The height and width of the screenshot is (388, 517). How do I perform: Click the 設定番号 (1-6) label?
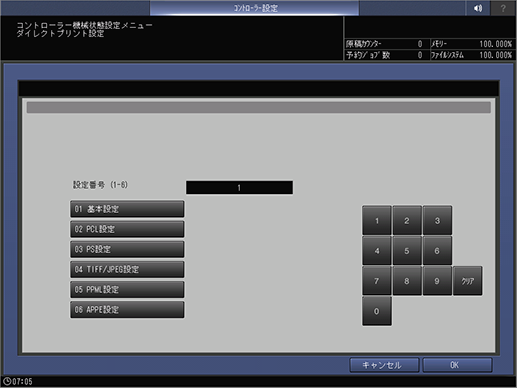tap(100, 185)
